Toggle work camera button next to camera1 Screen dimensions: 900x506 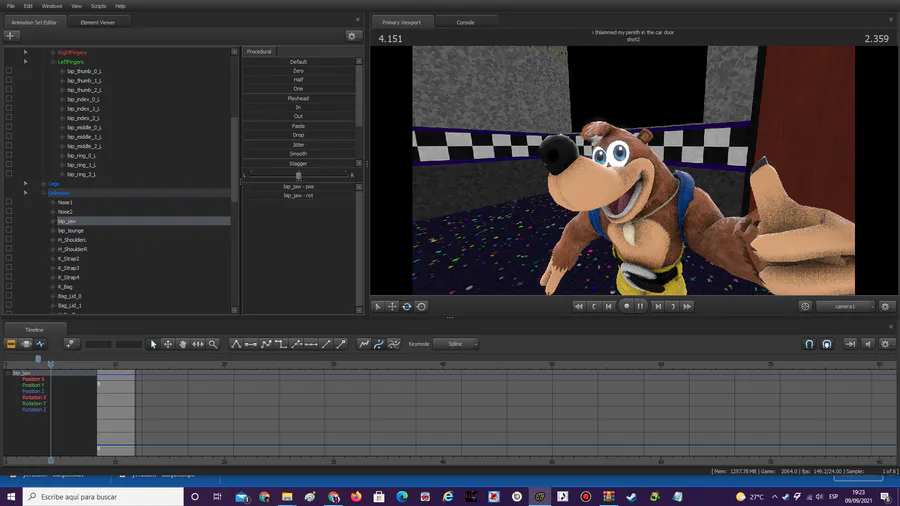tap(805, 306)
